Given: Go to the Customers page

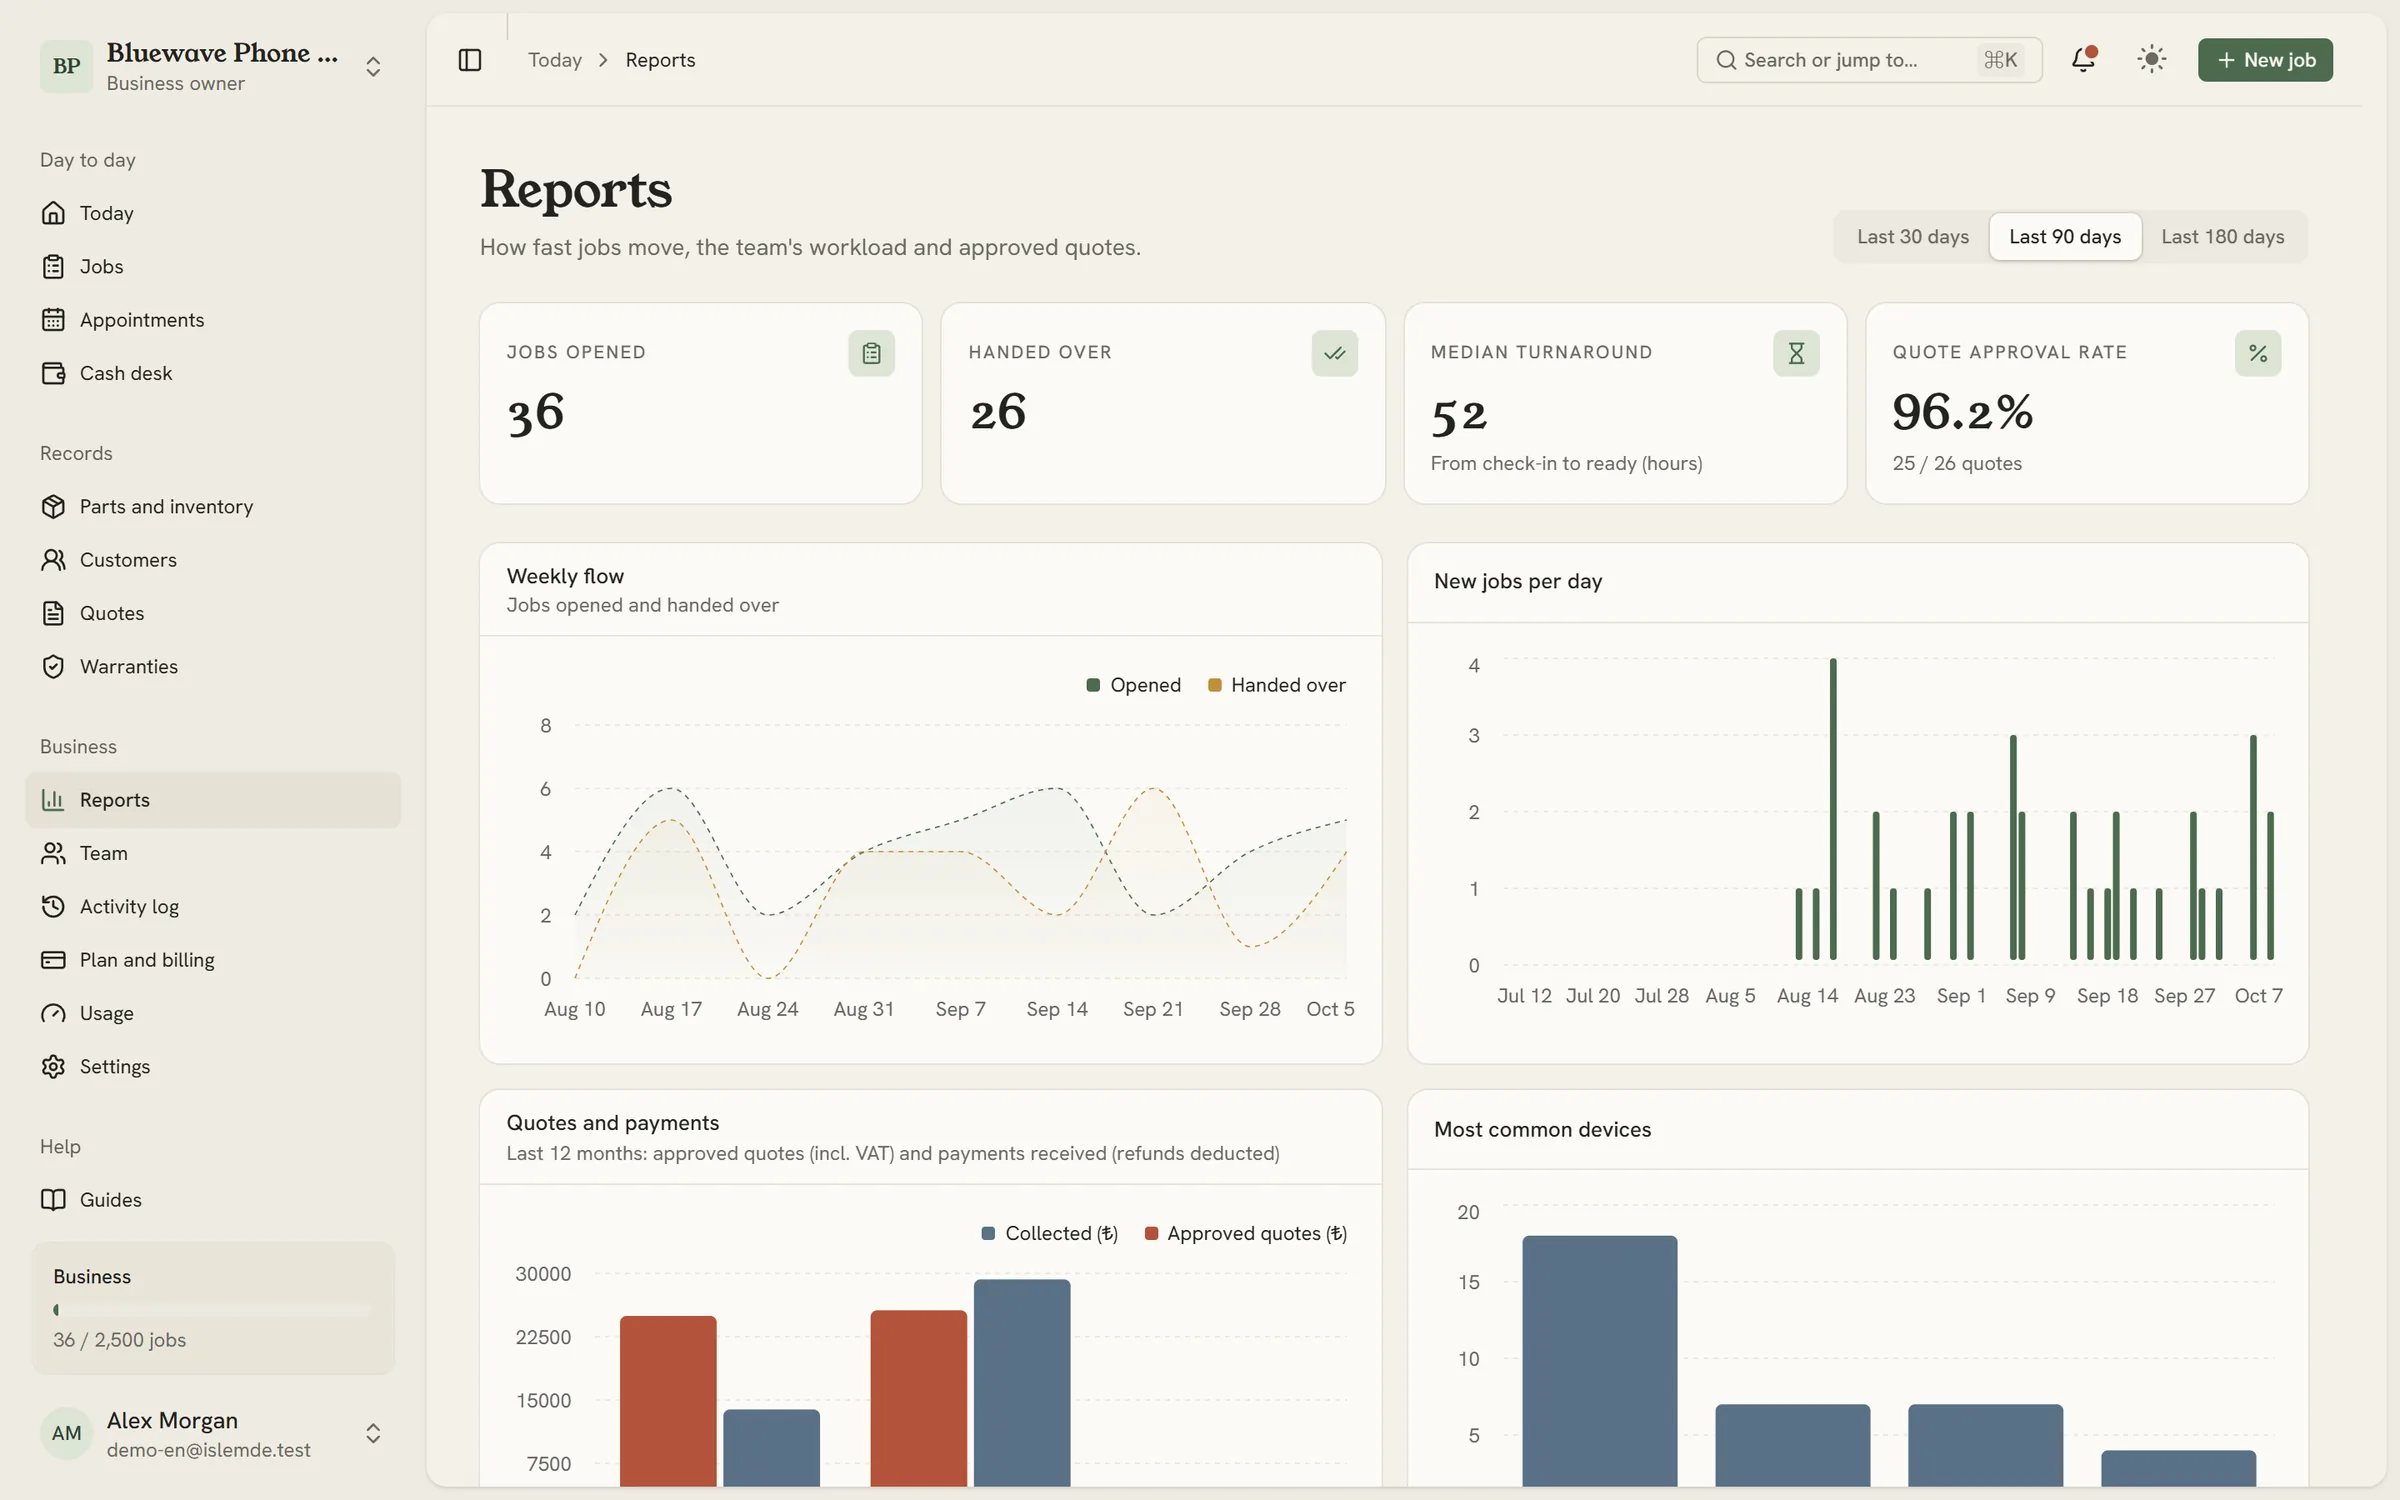Looking at the screenshot, I should pos(213,559).
